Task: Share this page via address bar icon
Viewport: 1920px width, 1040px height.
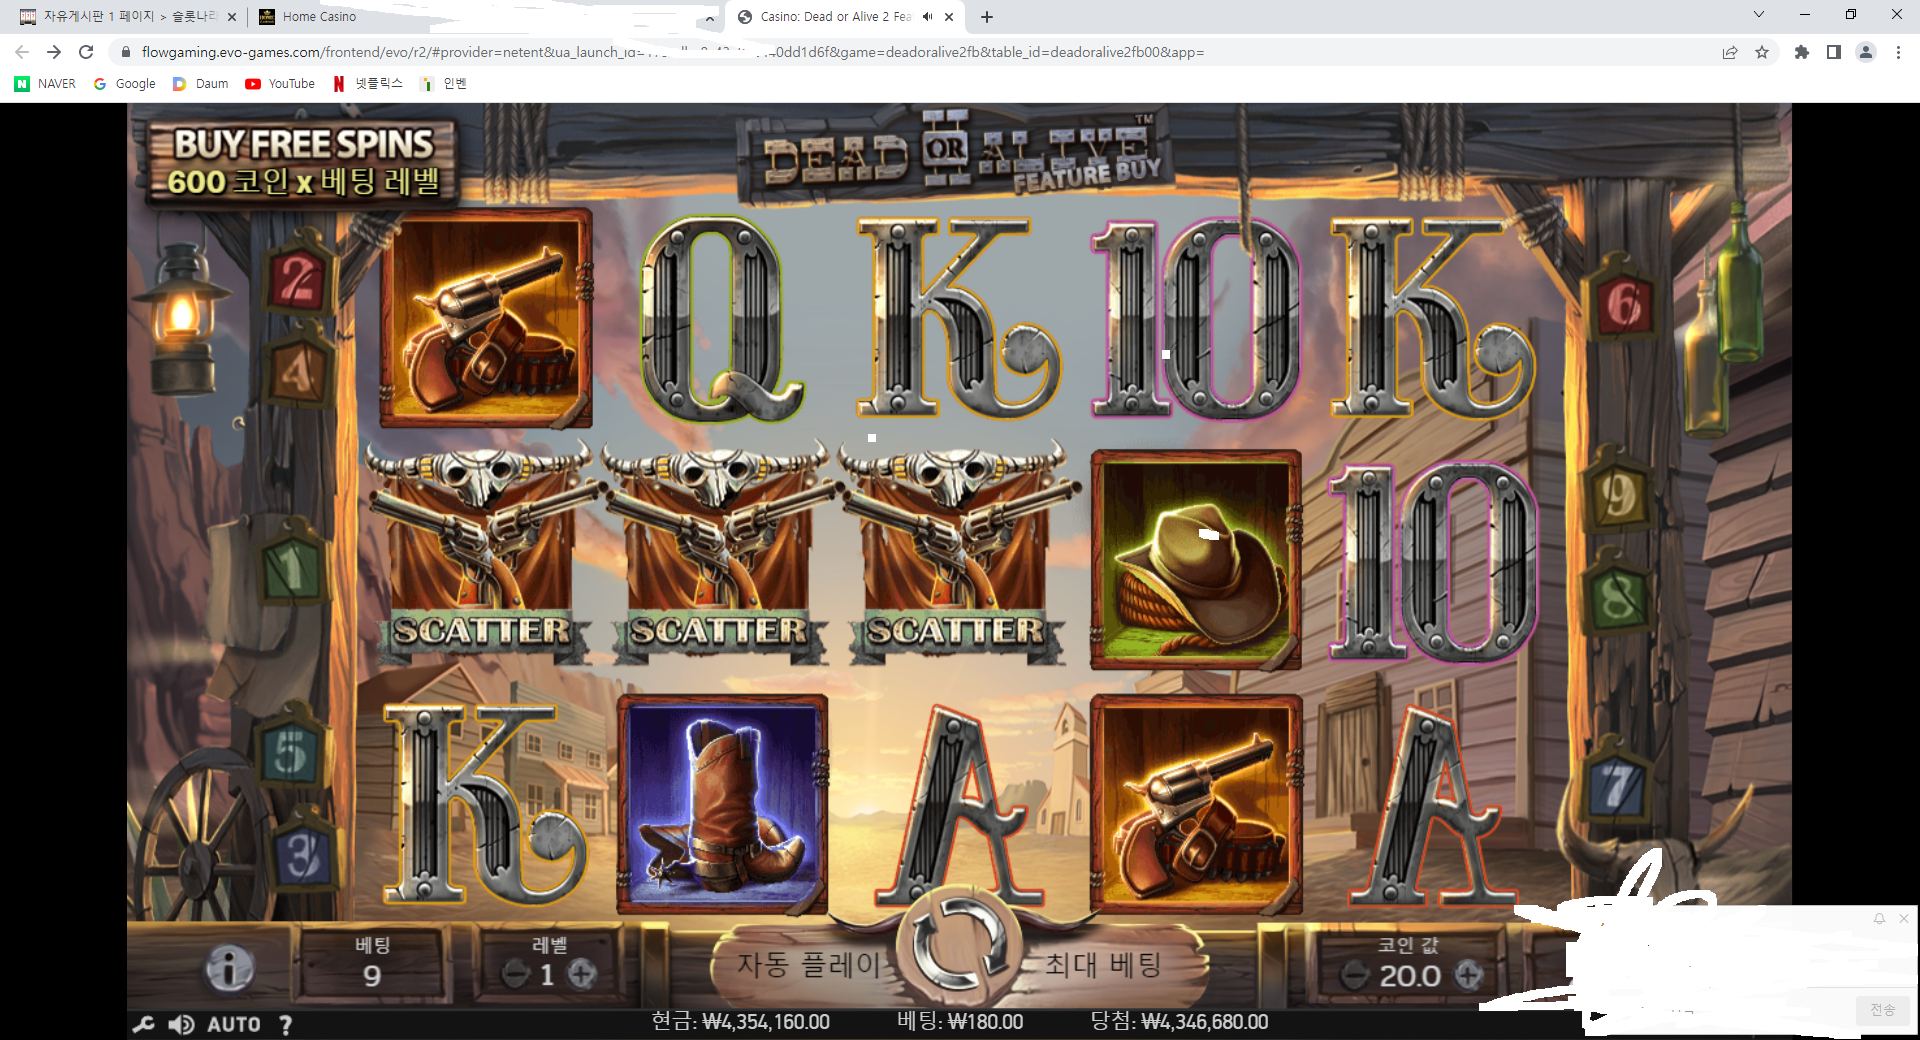Action: [x=1730, y=52]
